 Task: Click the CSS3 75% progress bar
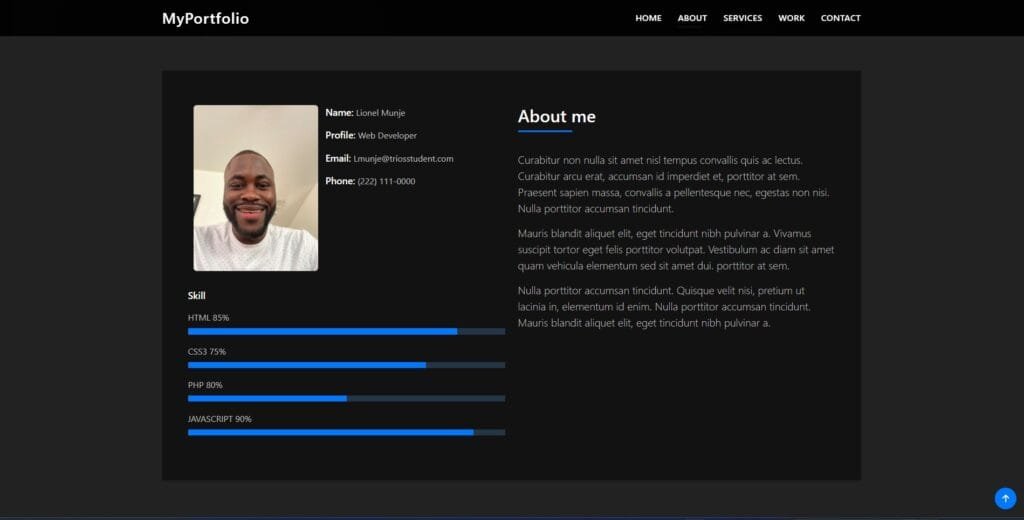(346, 365)
